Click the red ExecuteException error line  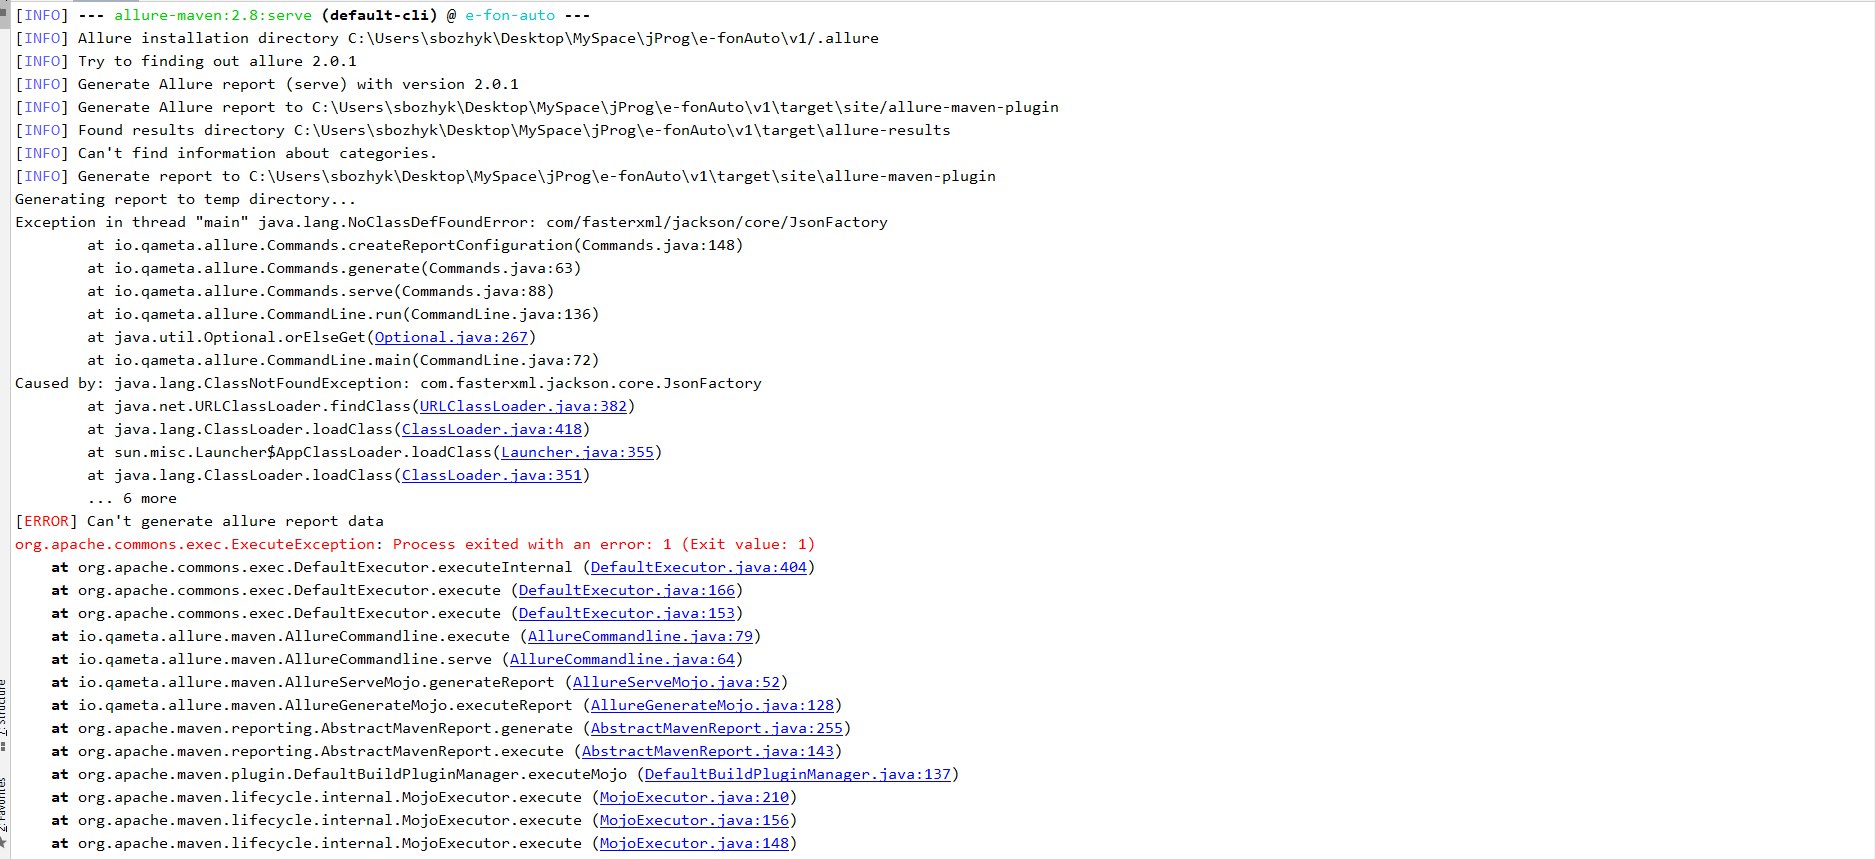[415, 544]
